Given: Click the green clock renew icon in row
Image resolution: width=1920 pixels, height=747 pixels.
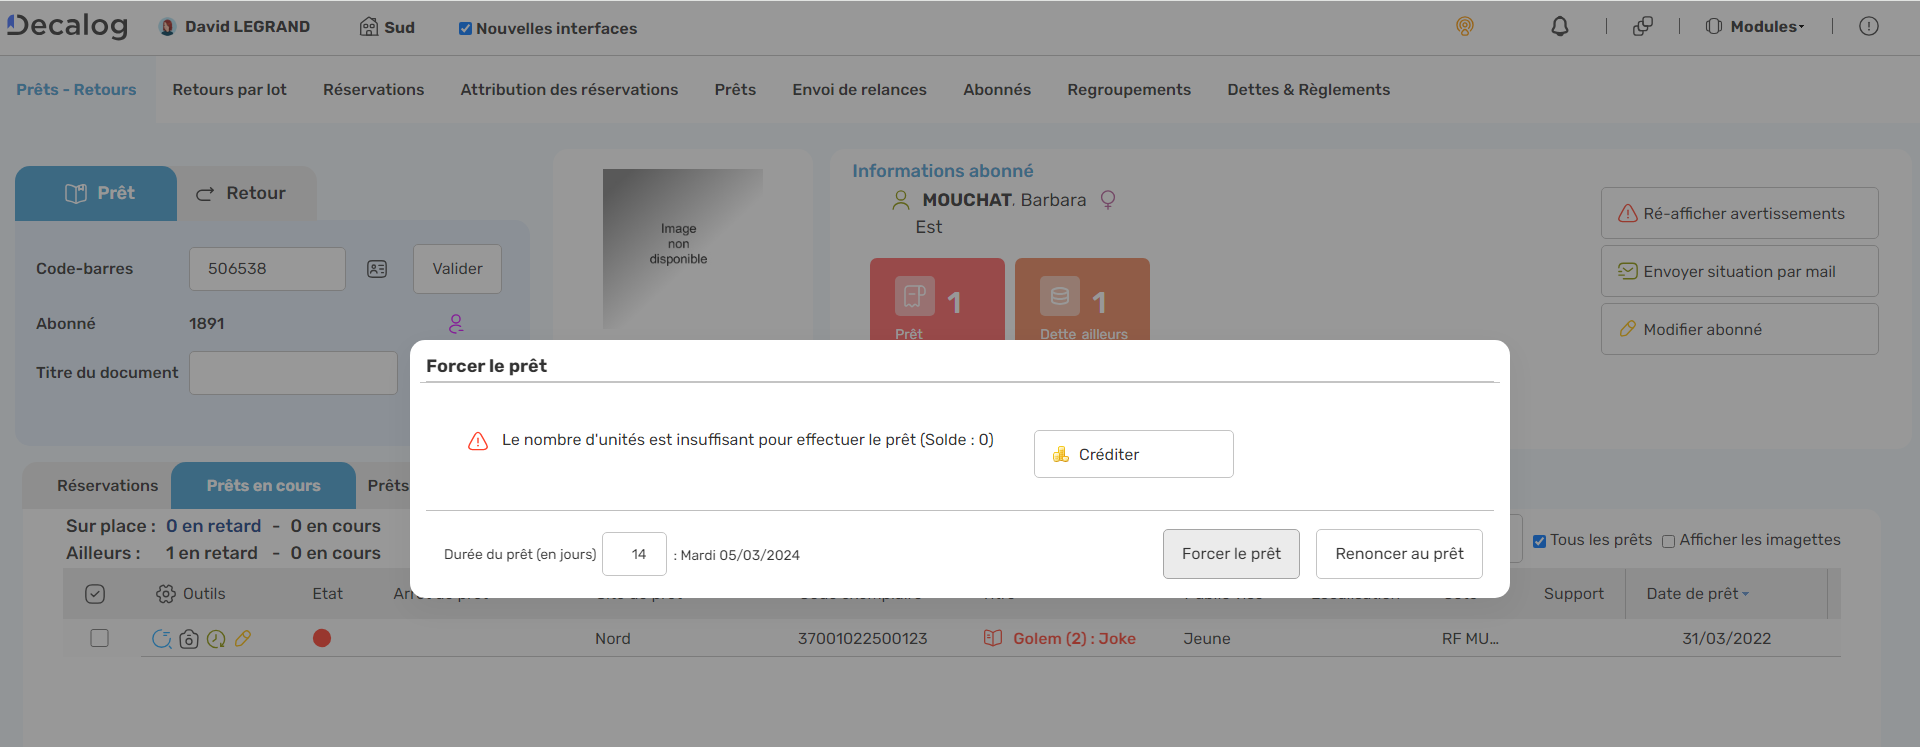Looking at the screenshot, I should (216, 639).
